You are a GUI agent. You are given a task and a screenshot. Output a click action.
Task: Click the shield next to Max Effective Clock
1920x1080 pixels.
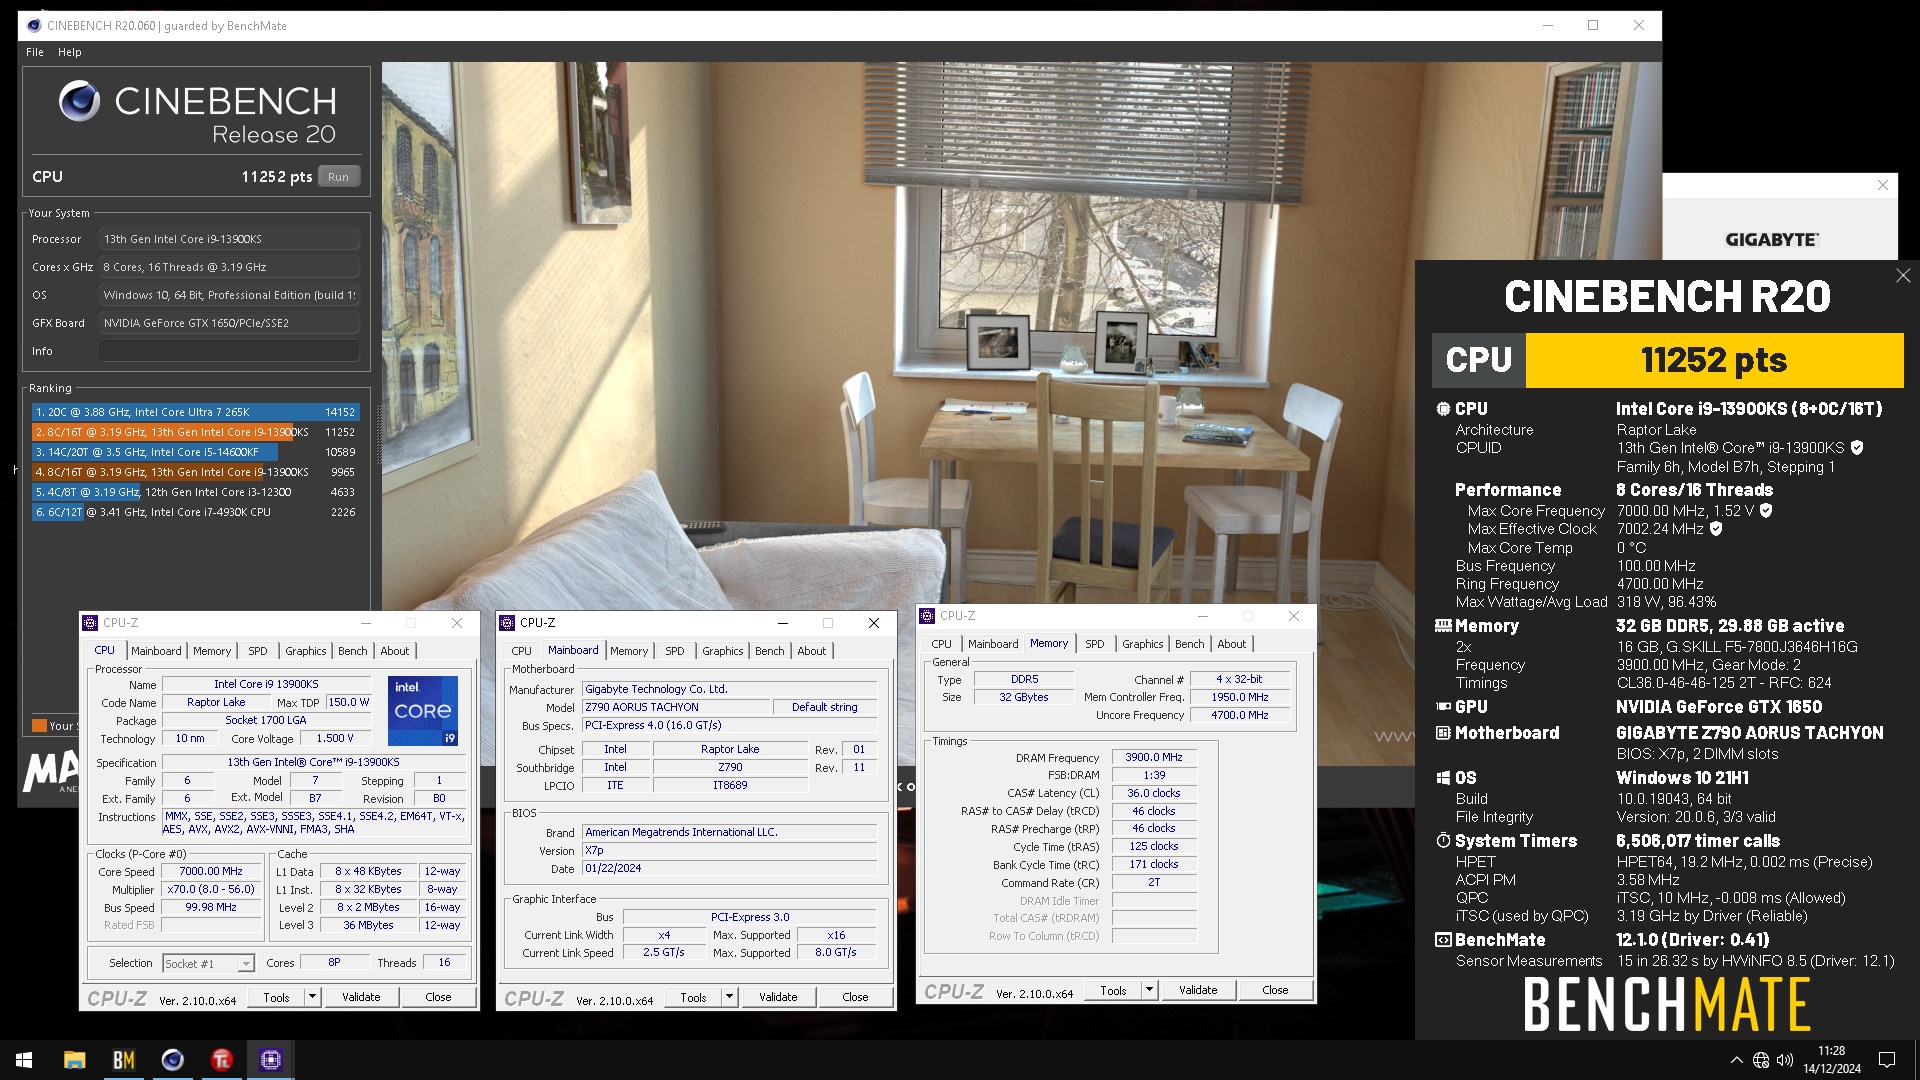coord(1716,529)
